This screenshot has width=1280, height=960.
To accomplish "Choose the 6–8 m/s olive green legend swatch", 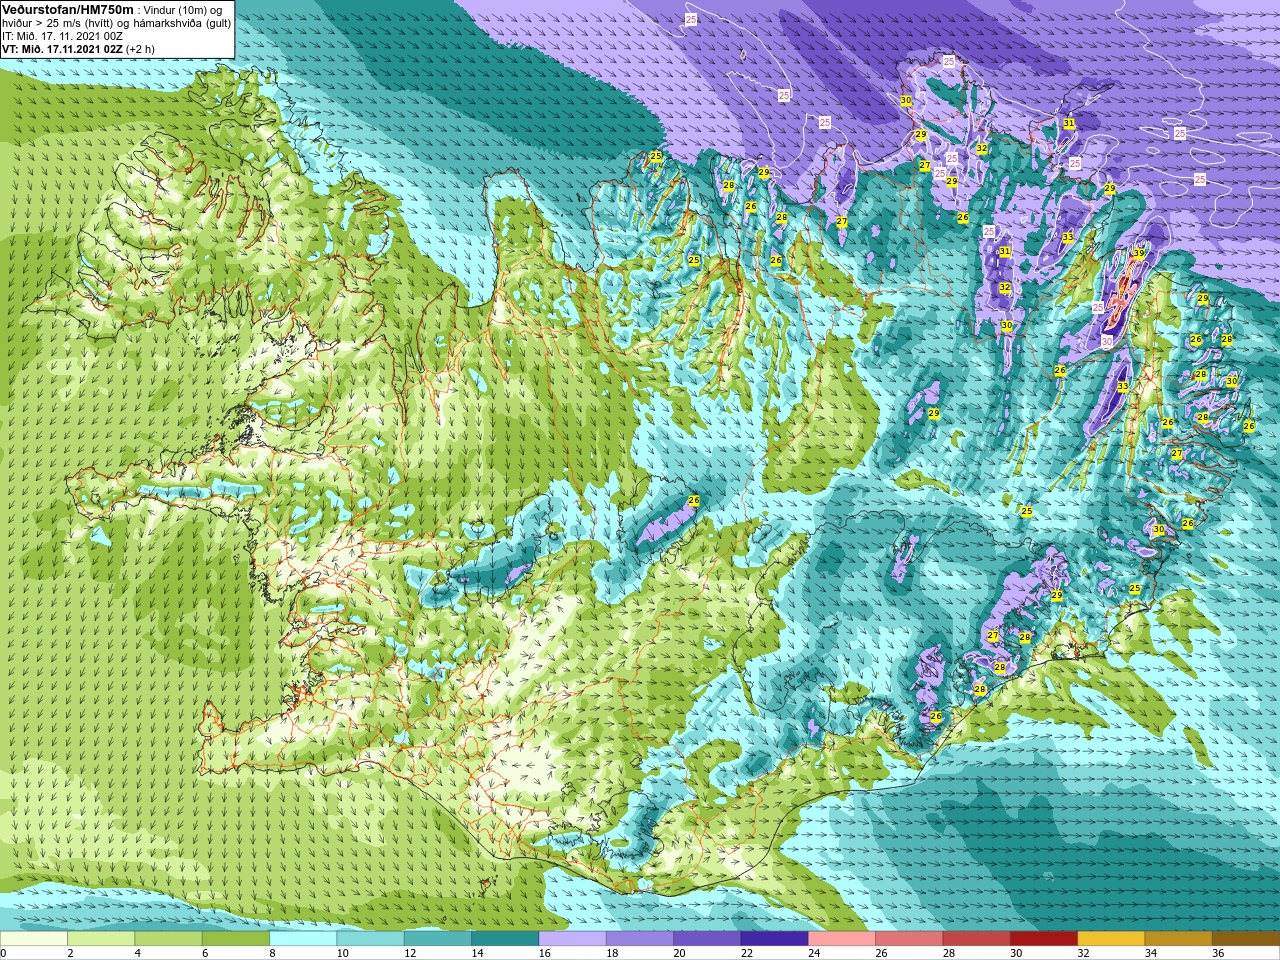I will pyautogui.click(x=236, y=939).
